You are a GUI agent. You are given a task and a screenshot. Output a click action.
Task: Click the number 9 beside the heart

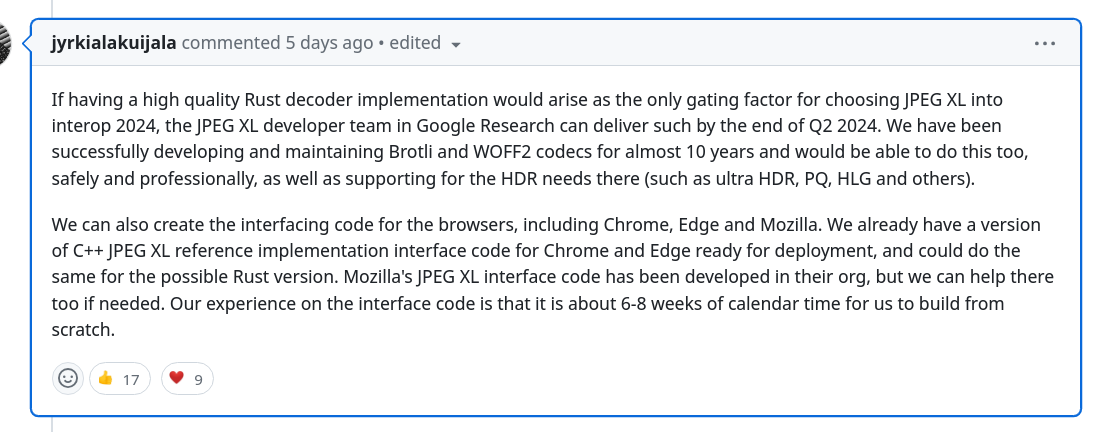[198, 380]
